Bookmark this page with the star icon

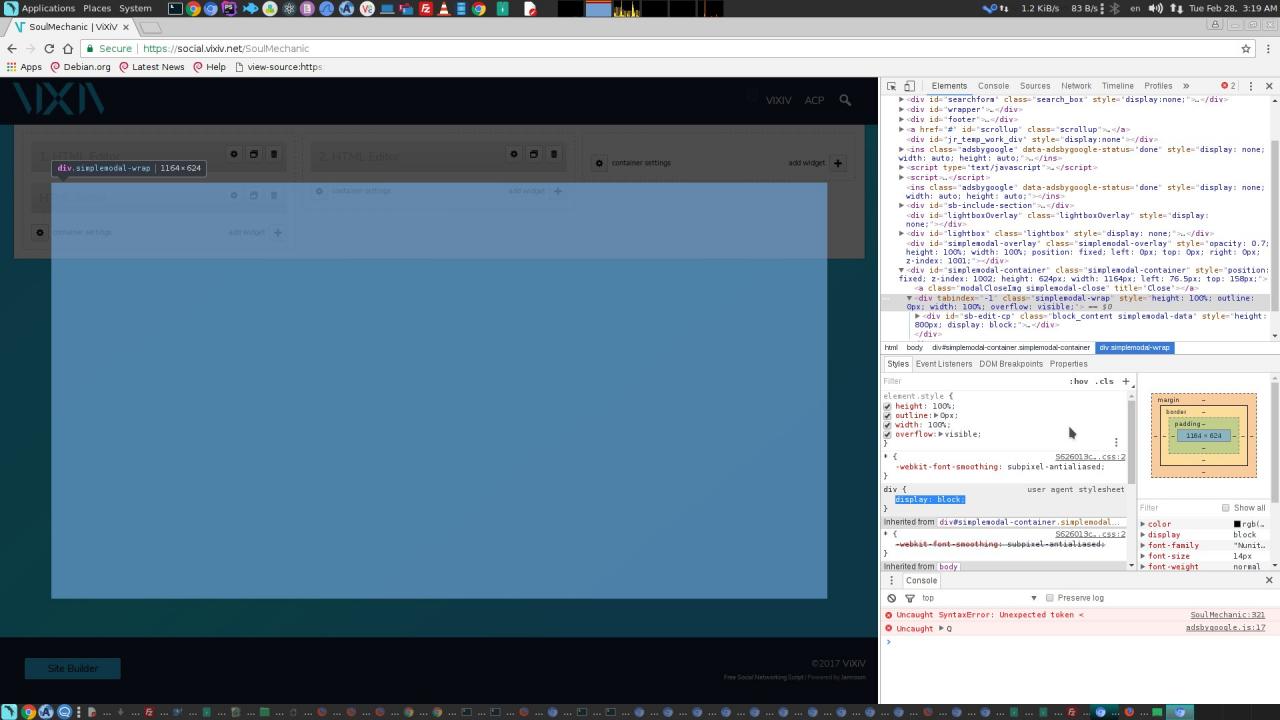(x=1245, y=48)
